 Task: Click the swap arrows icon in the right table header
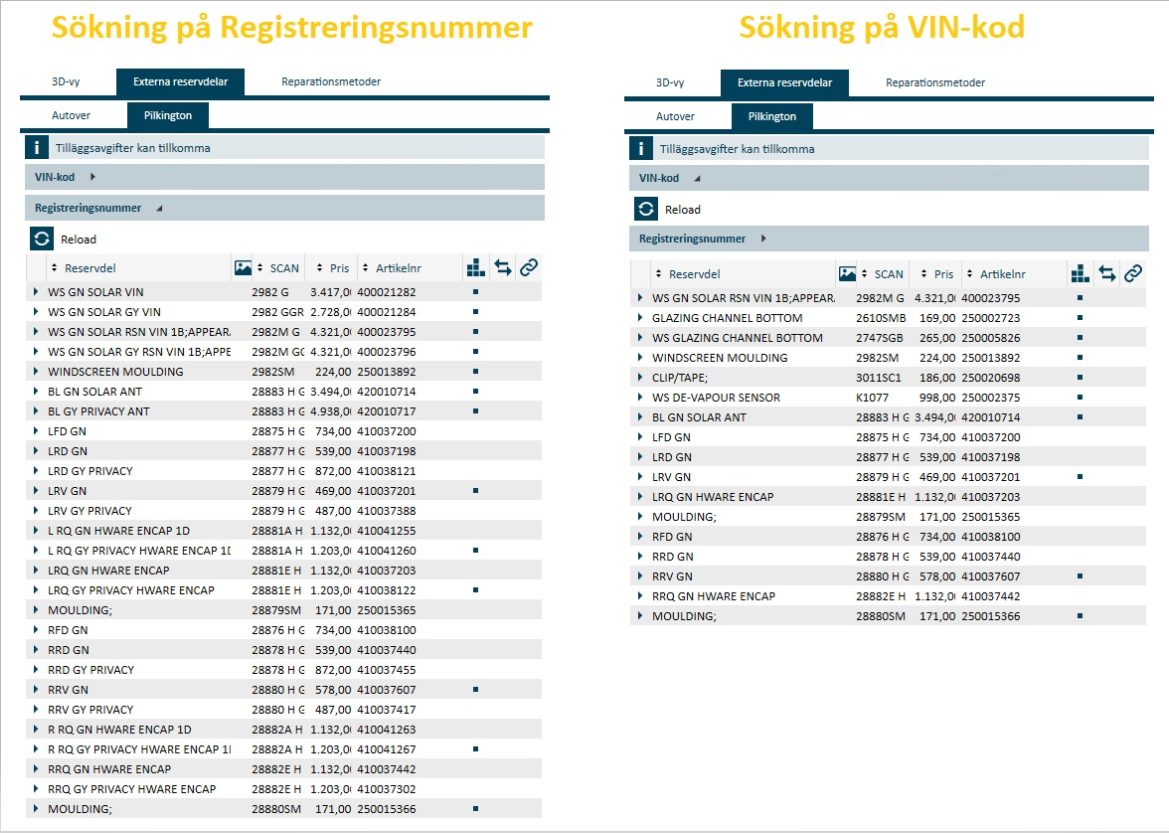1107,274
